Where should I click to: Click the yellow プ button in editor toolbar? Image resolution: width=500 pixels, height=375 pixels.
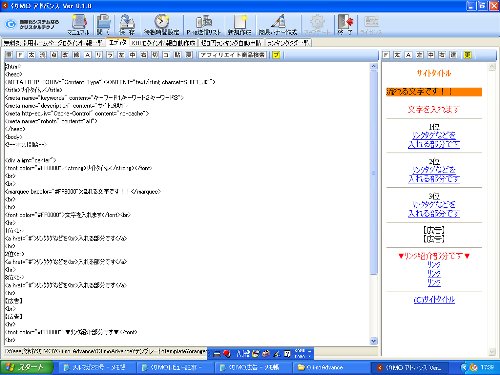(276, 55)
